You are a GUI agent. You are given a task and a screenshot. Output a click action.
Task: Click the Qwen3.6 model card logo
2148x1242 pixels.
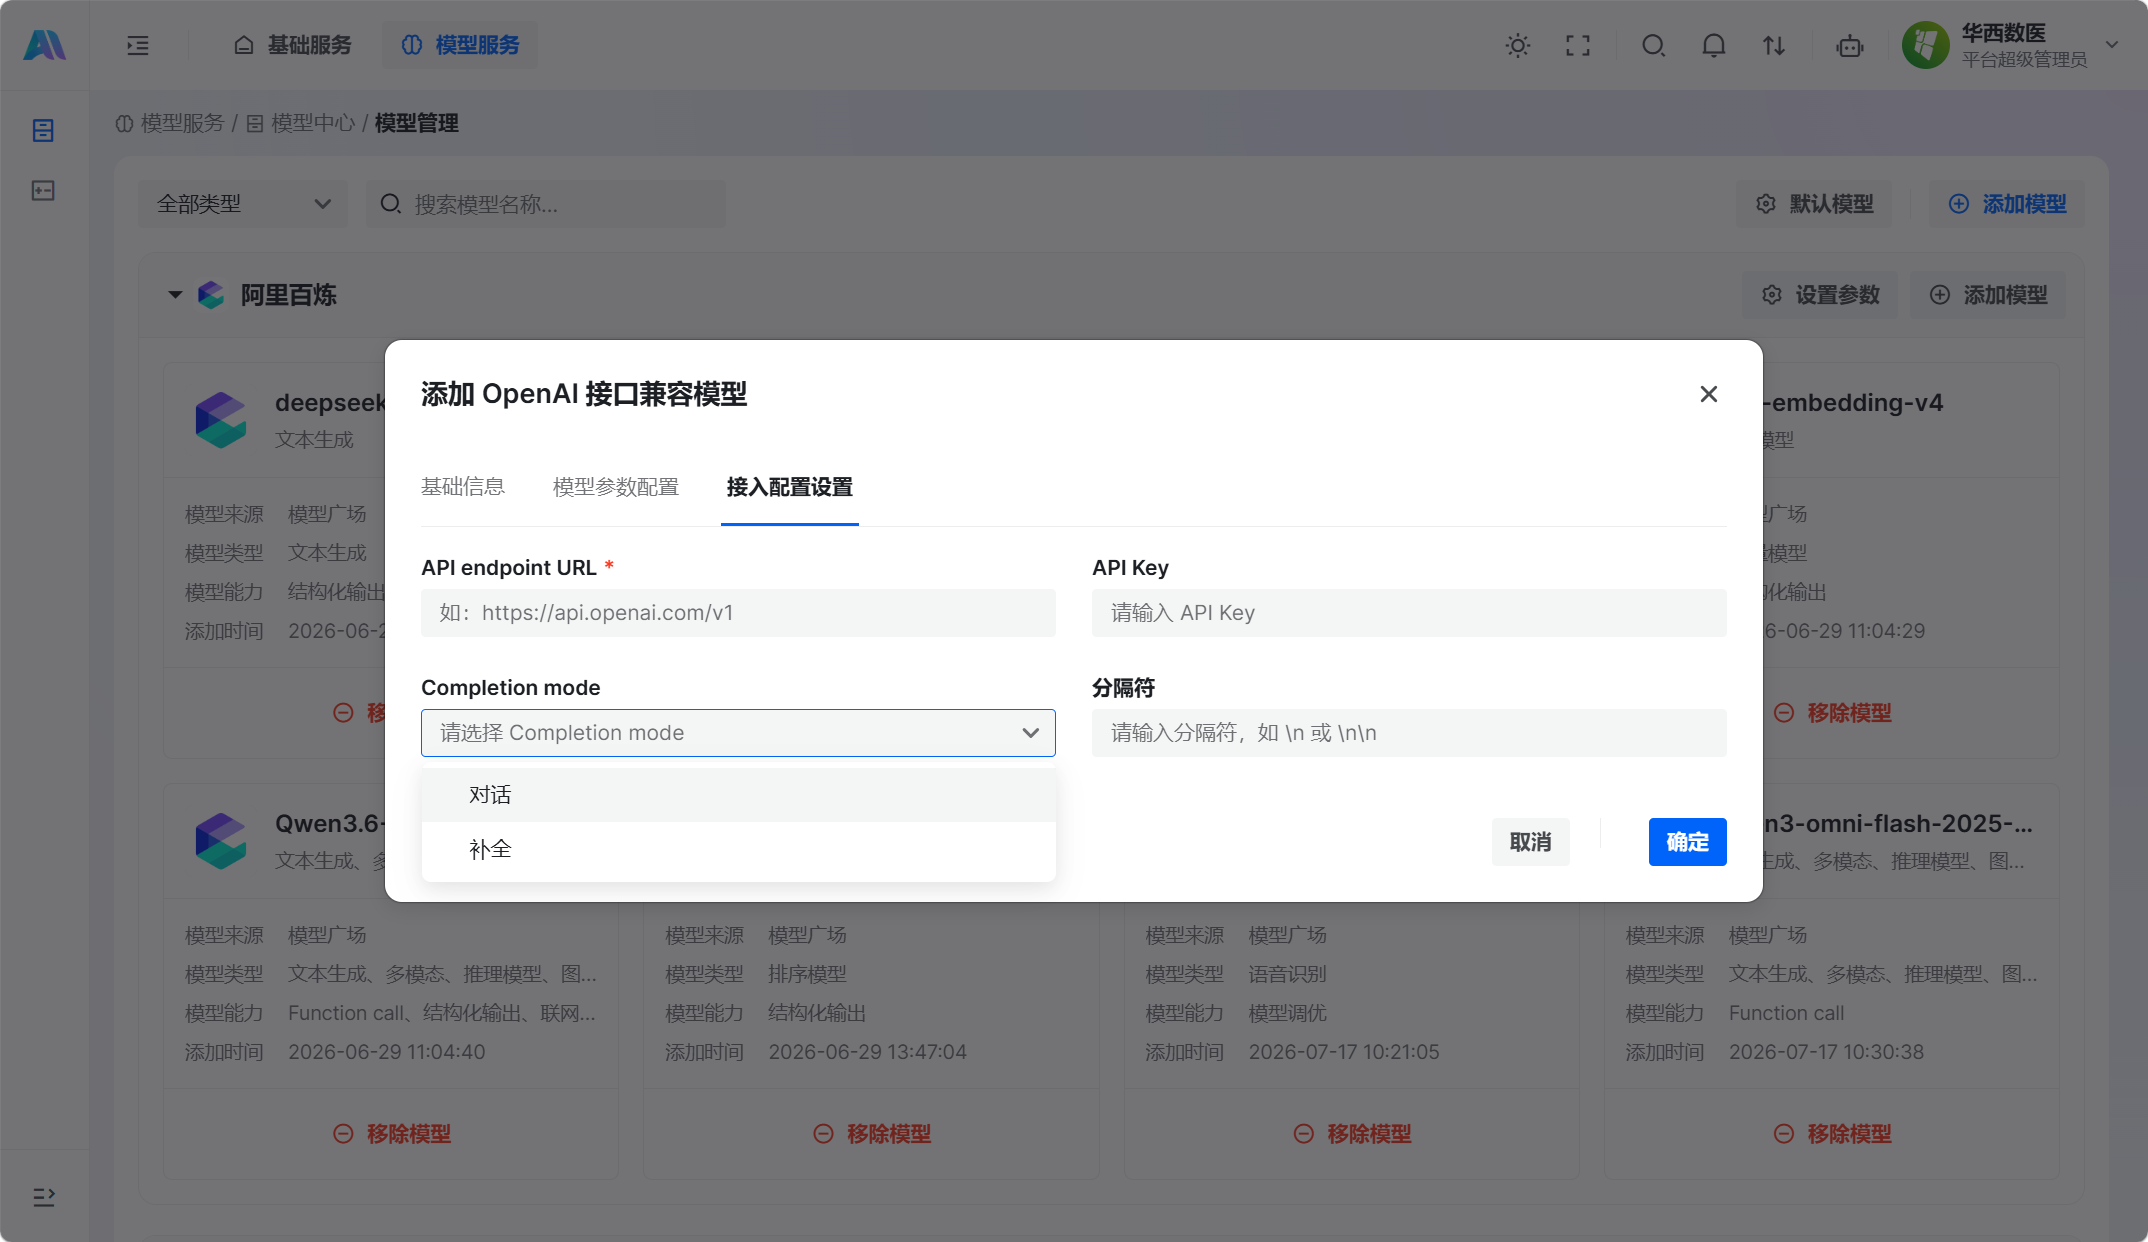tap(221, 840)
